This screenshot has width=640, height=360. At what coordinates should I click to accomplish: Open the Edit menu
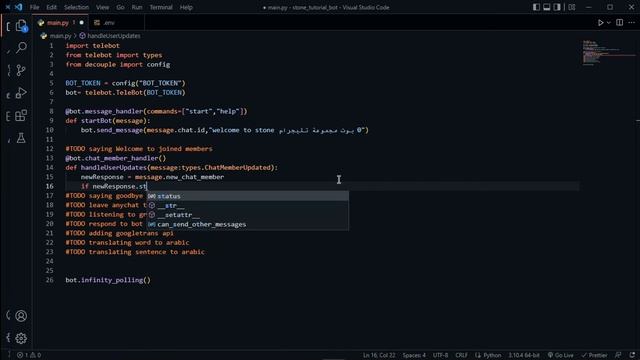point(51,7)
